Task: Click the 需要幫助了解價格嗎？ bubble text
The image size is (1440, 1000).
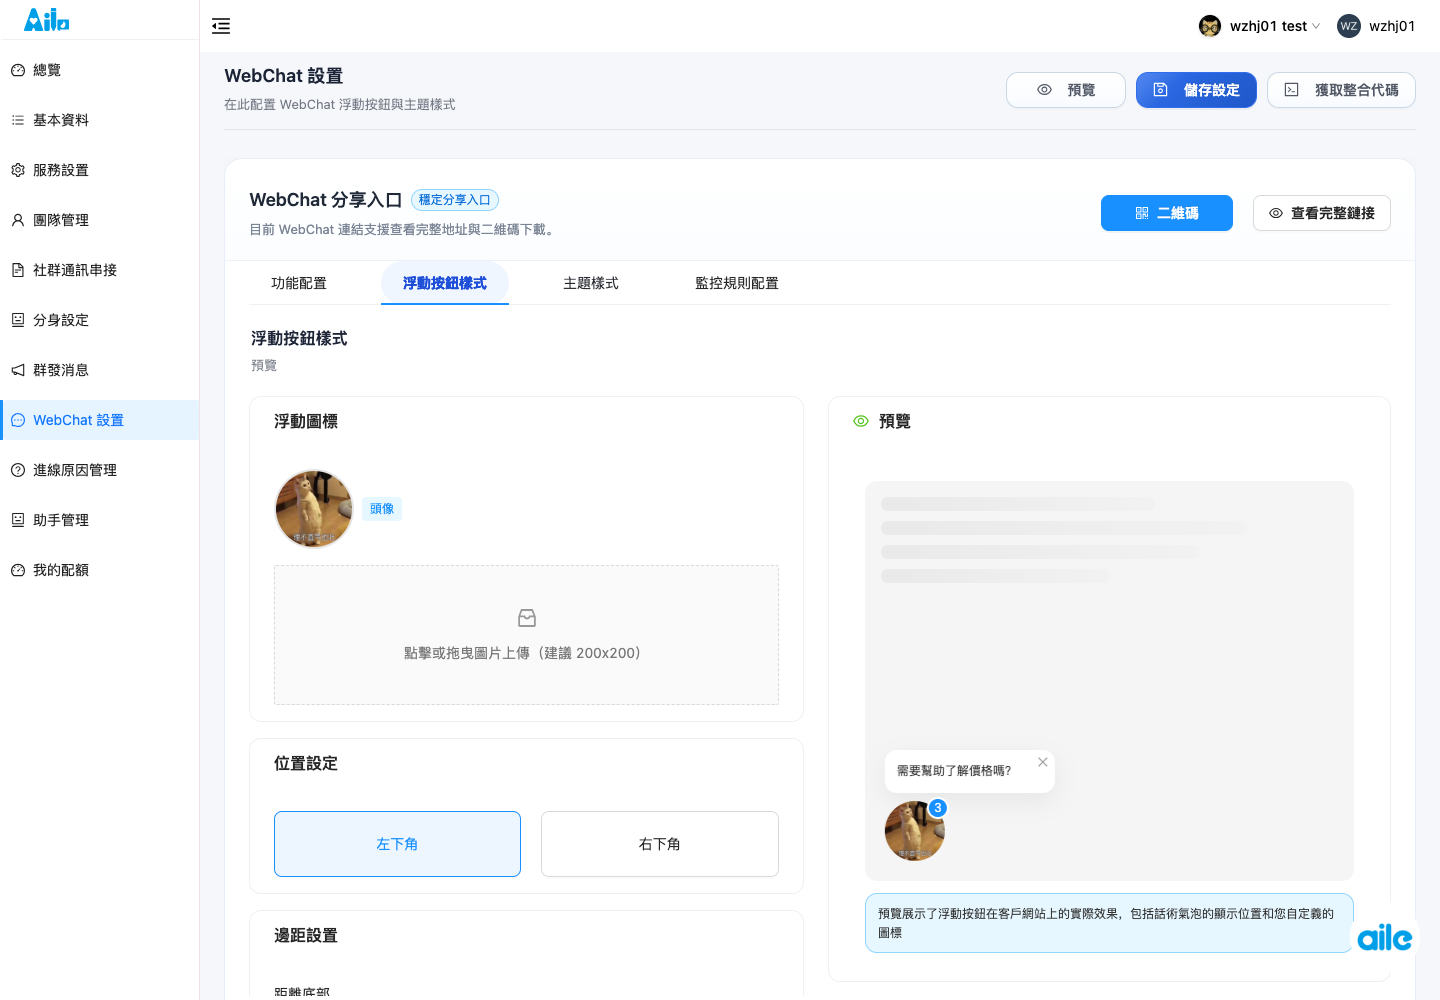Action: [954, 771]
